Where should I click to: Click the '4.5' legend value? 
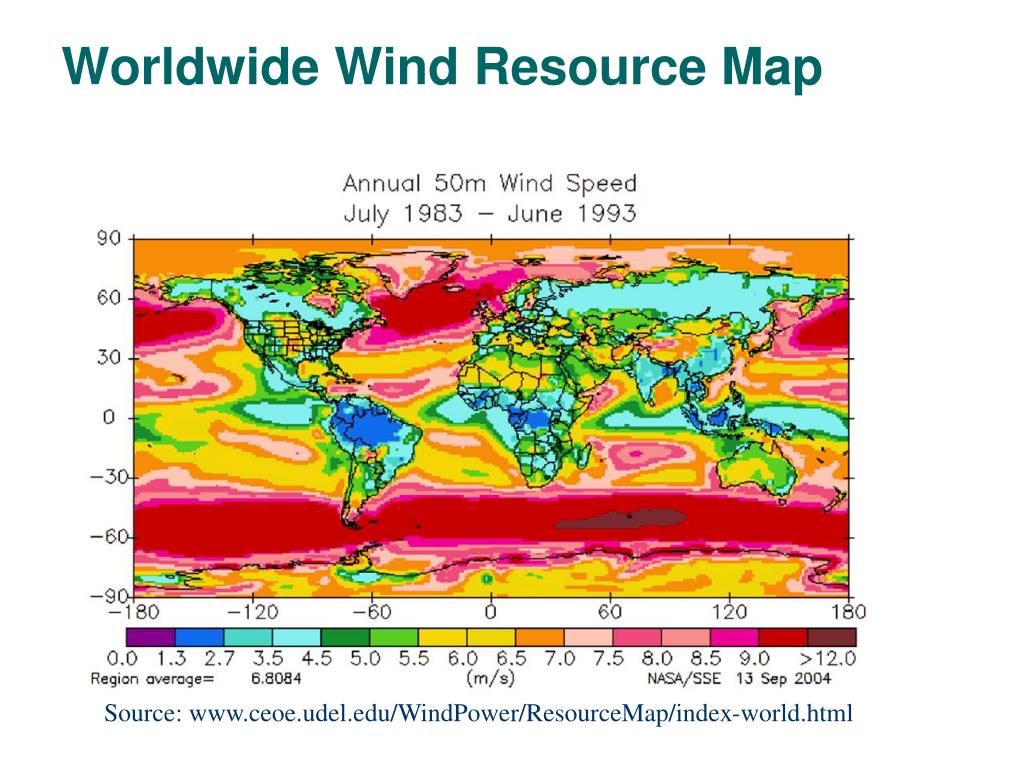317,658
